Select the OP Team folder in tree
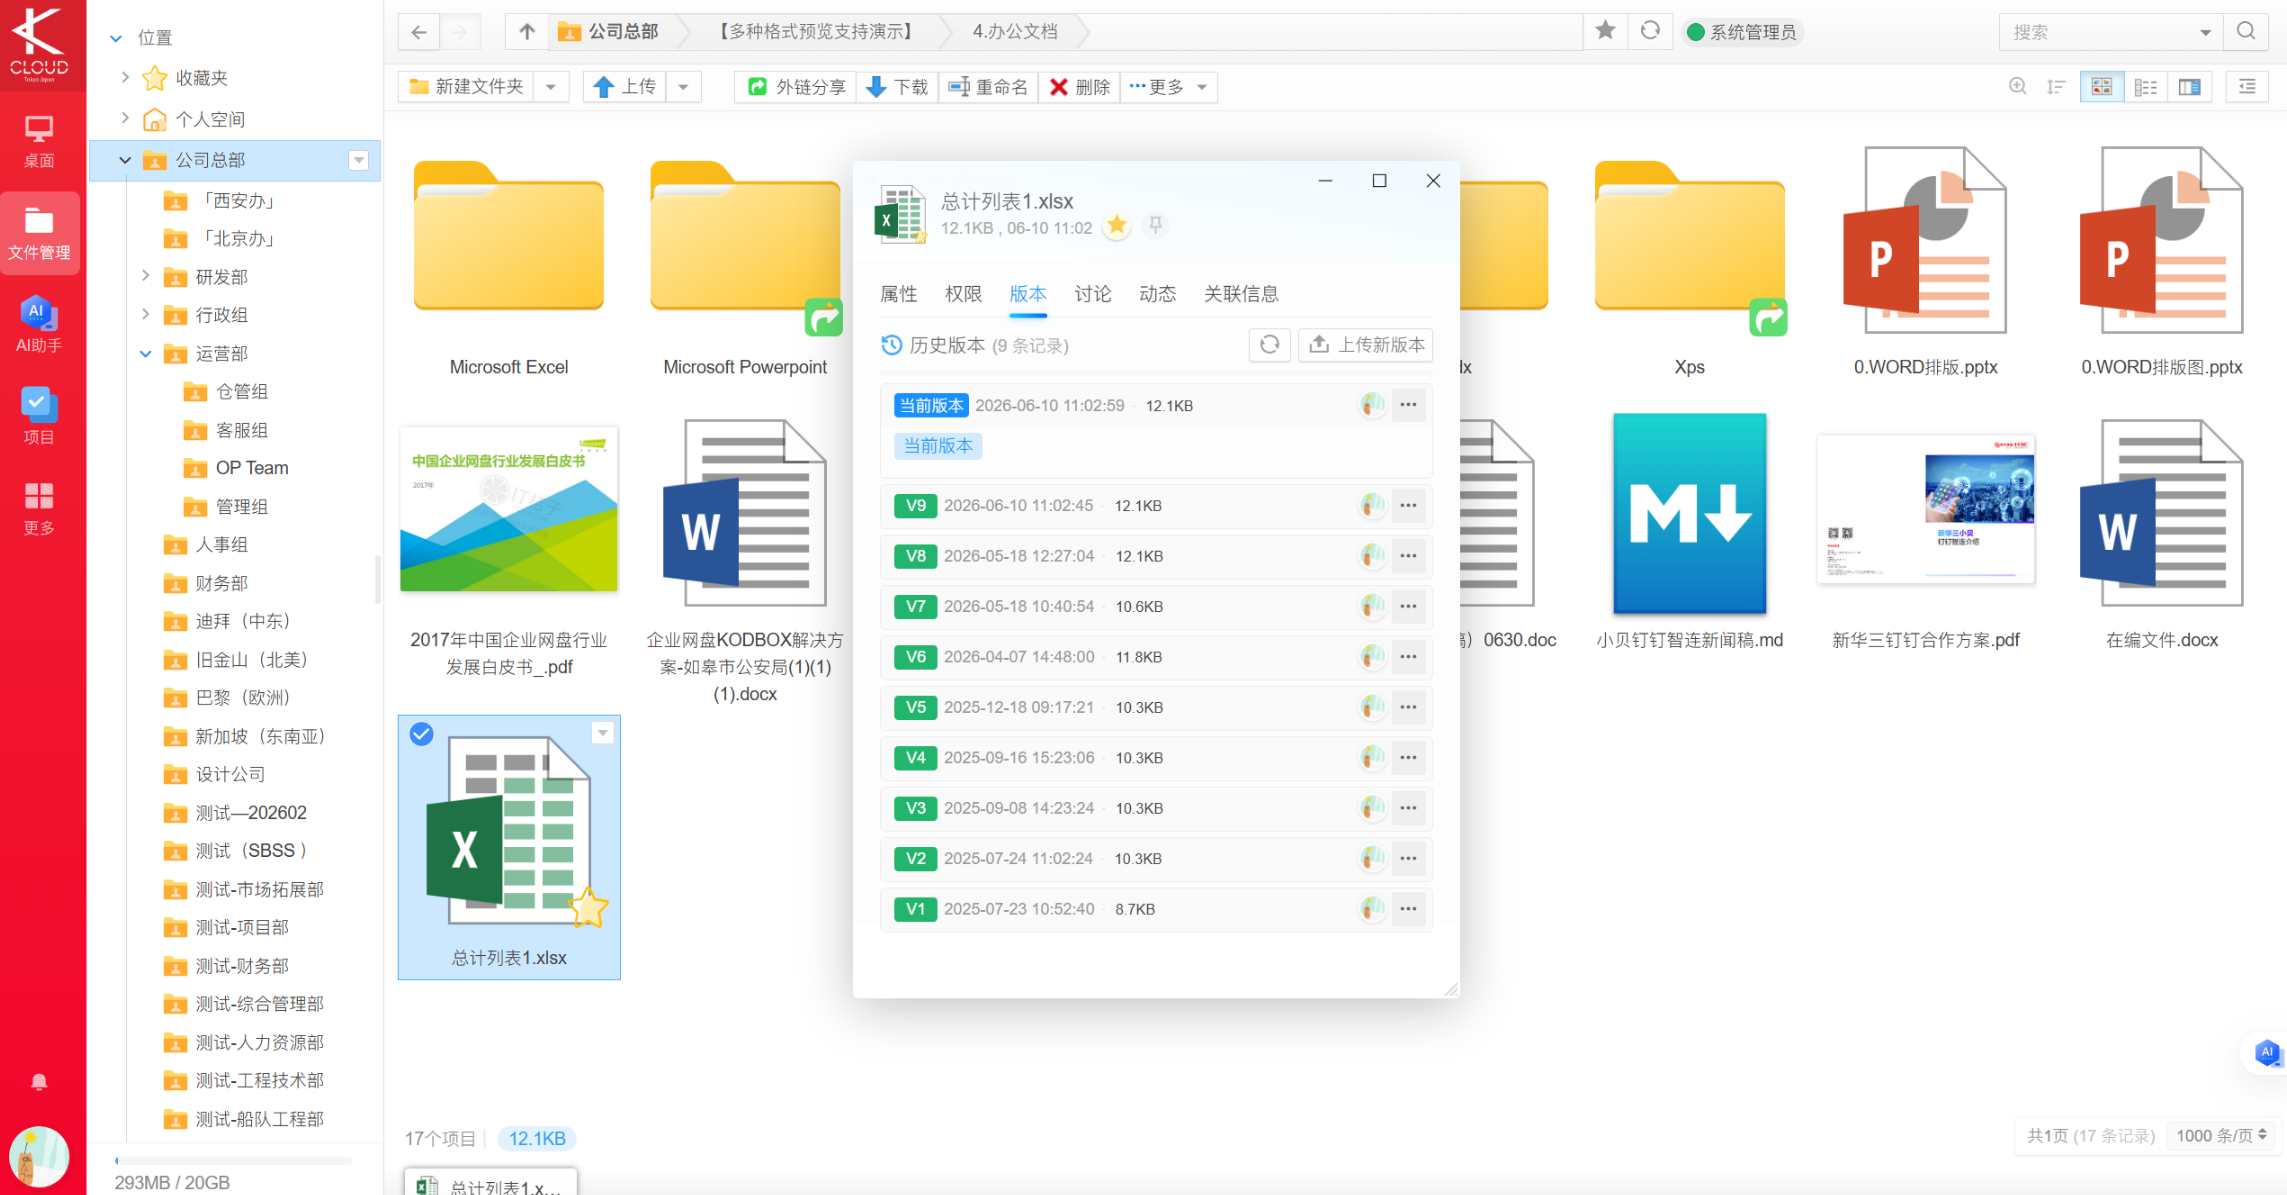 (x=252, y=468)
